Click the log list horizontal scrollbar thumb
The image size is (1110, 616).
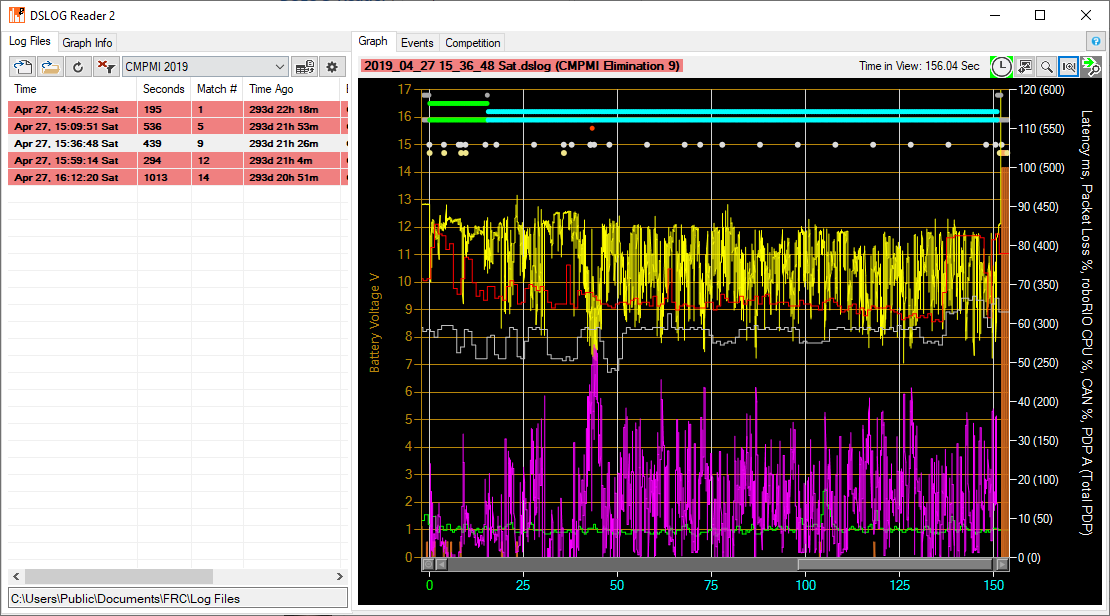tap(118, 577)
